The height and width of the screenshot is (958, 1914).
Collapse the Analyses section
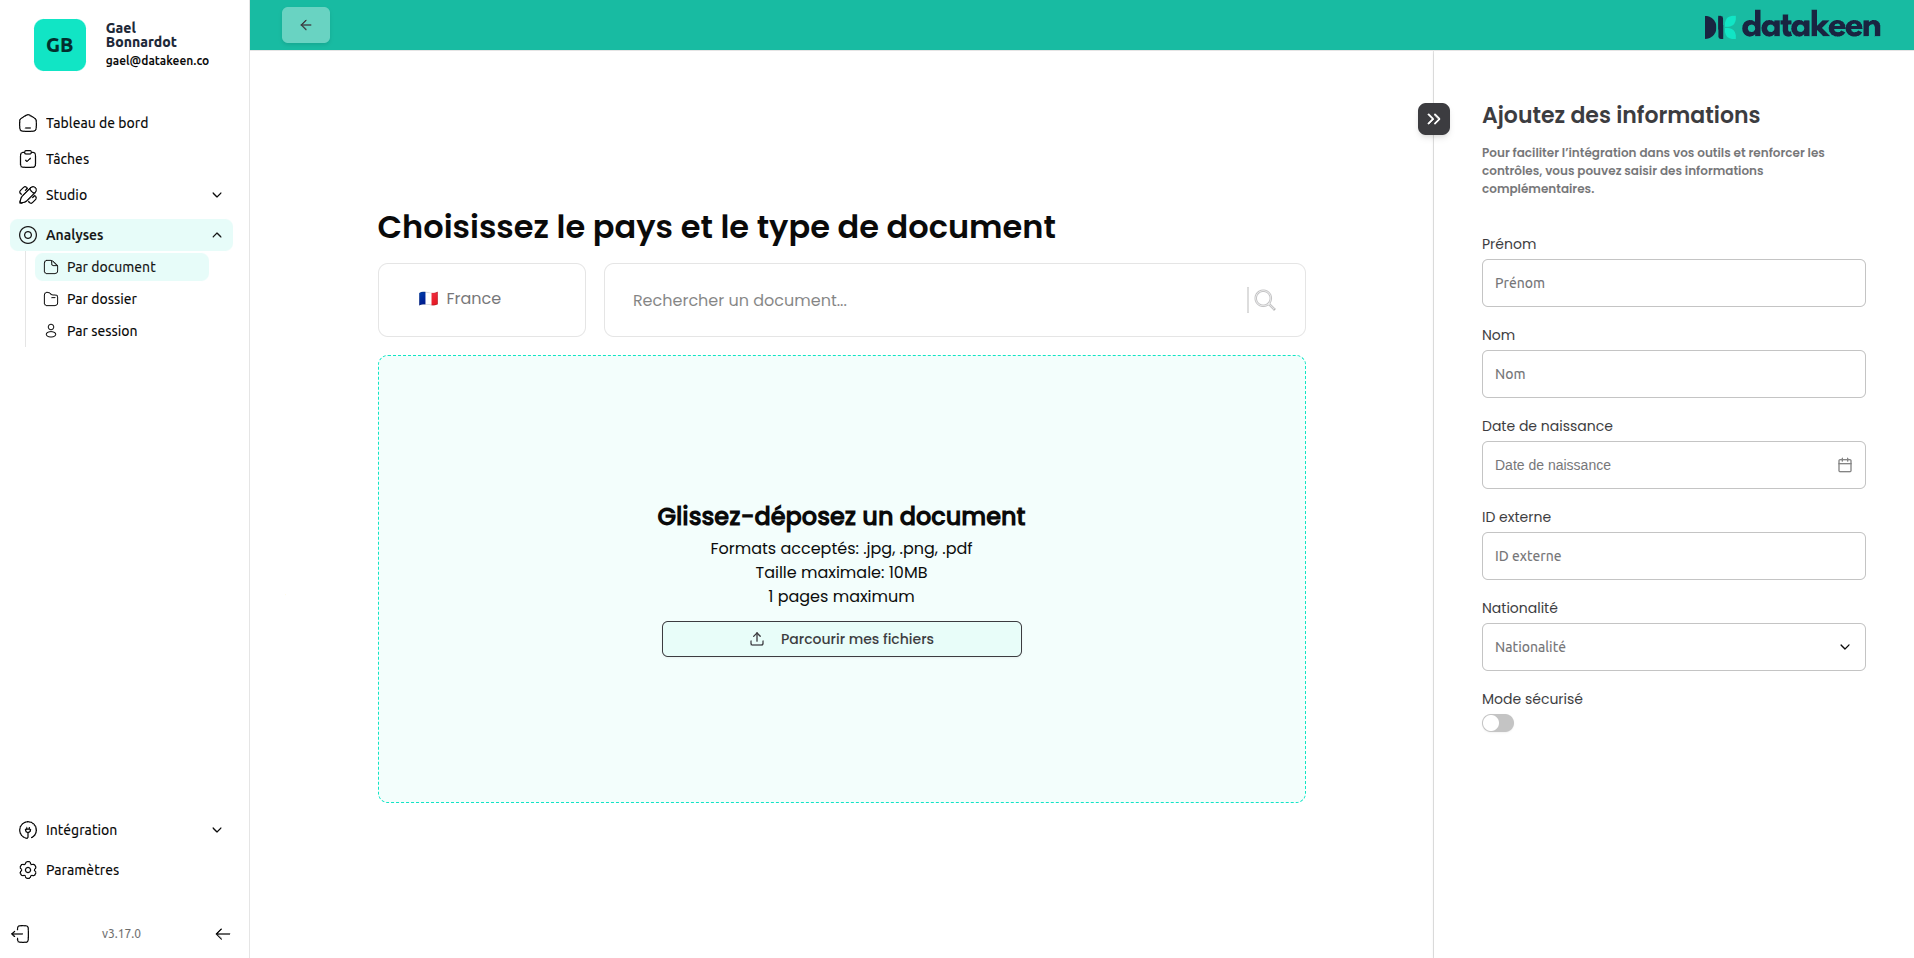tap(217, 234)
